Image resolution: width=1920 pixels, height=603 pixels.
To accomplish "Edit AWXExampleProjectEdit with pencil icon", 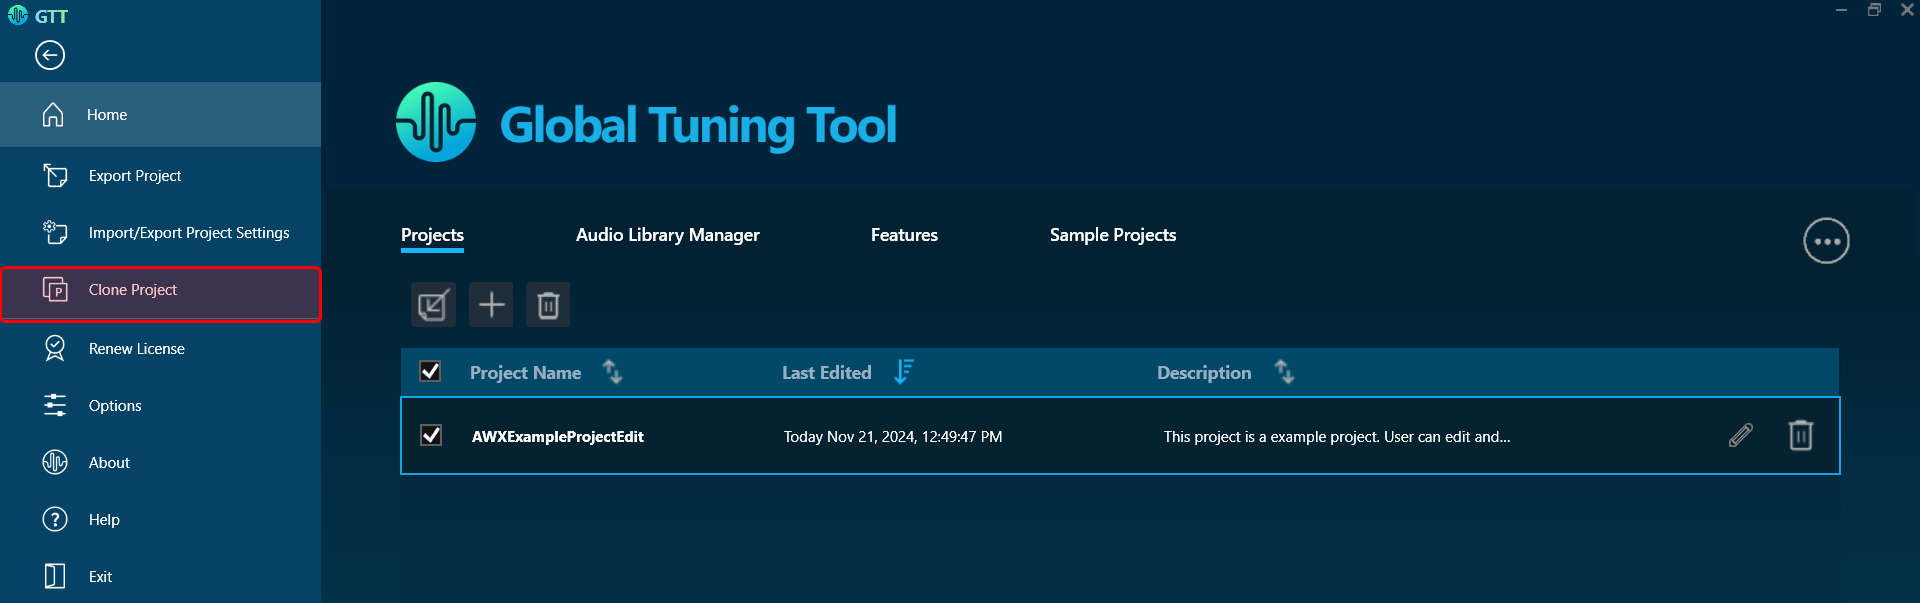I will 1741,435.
